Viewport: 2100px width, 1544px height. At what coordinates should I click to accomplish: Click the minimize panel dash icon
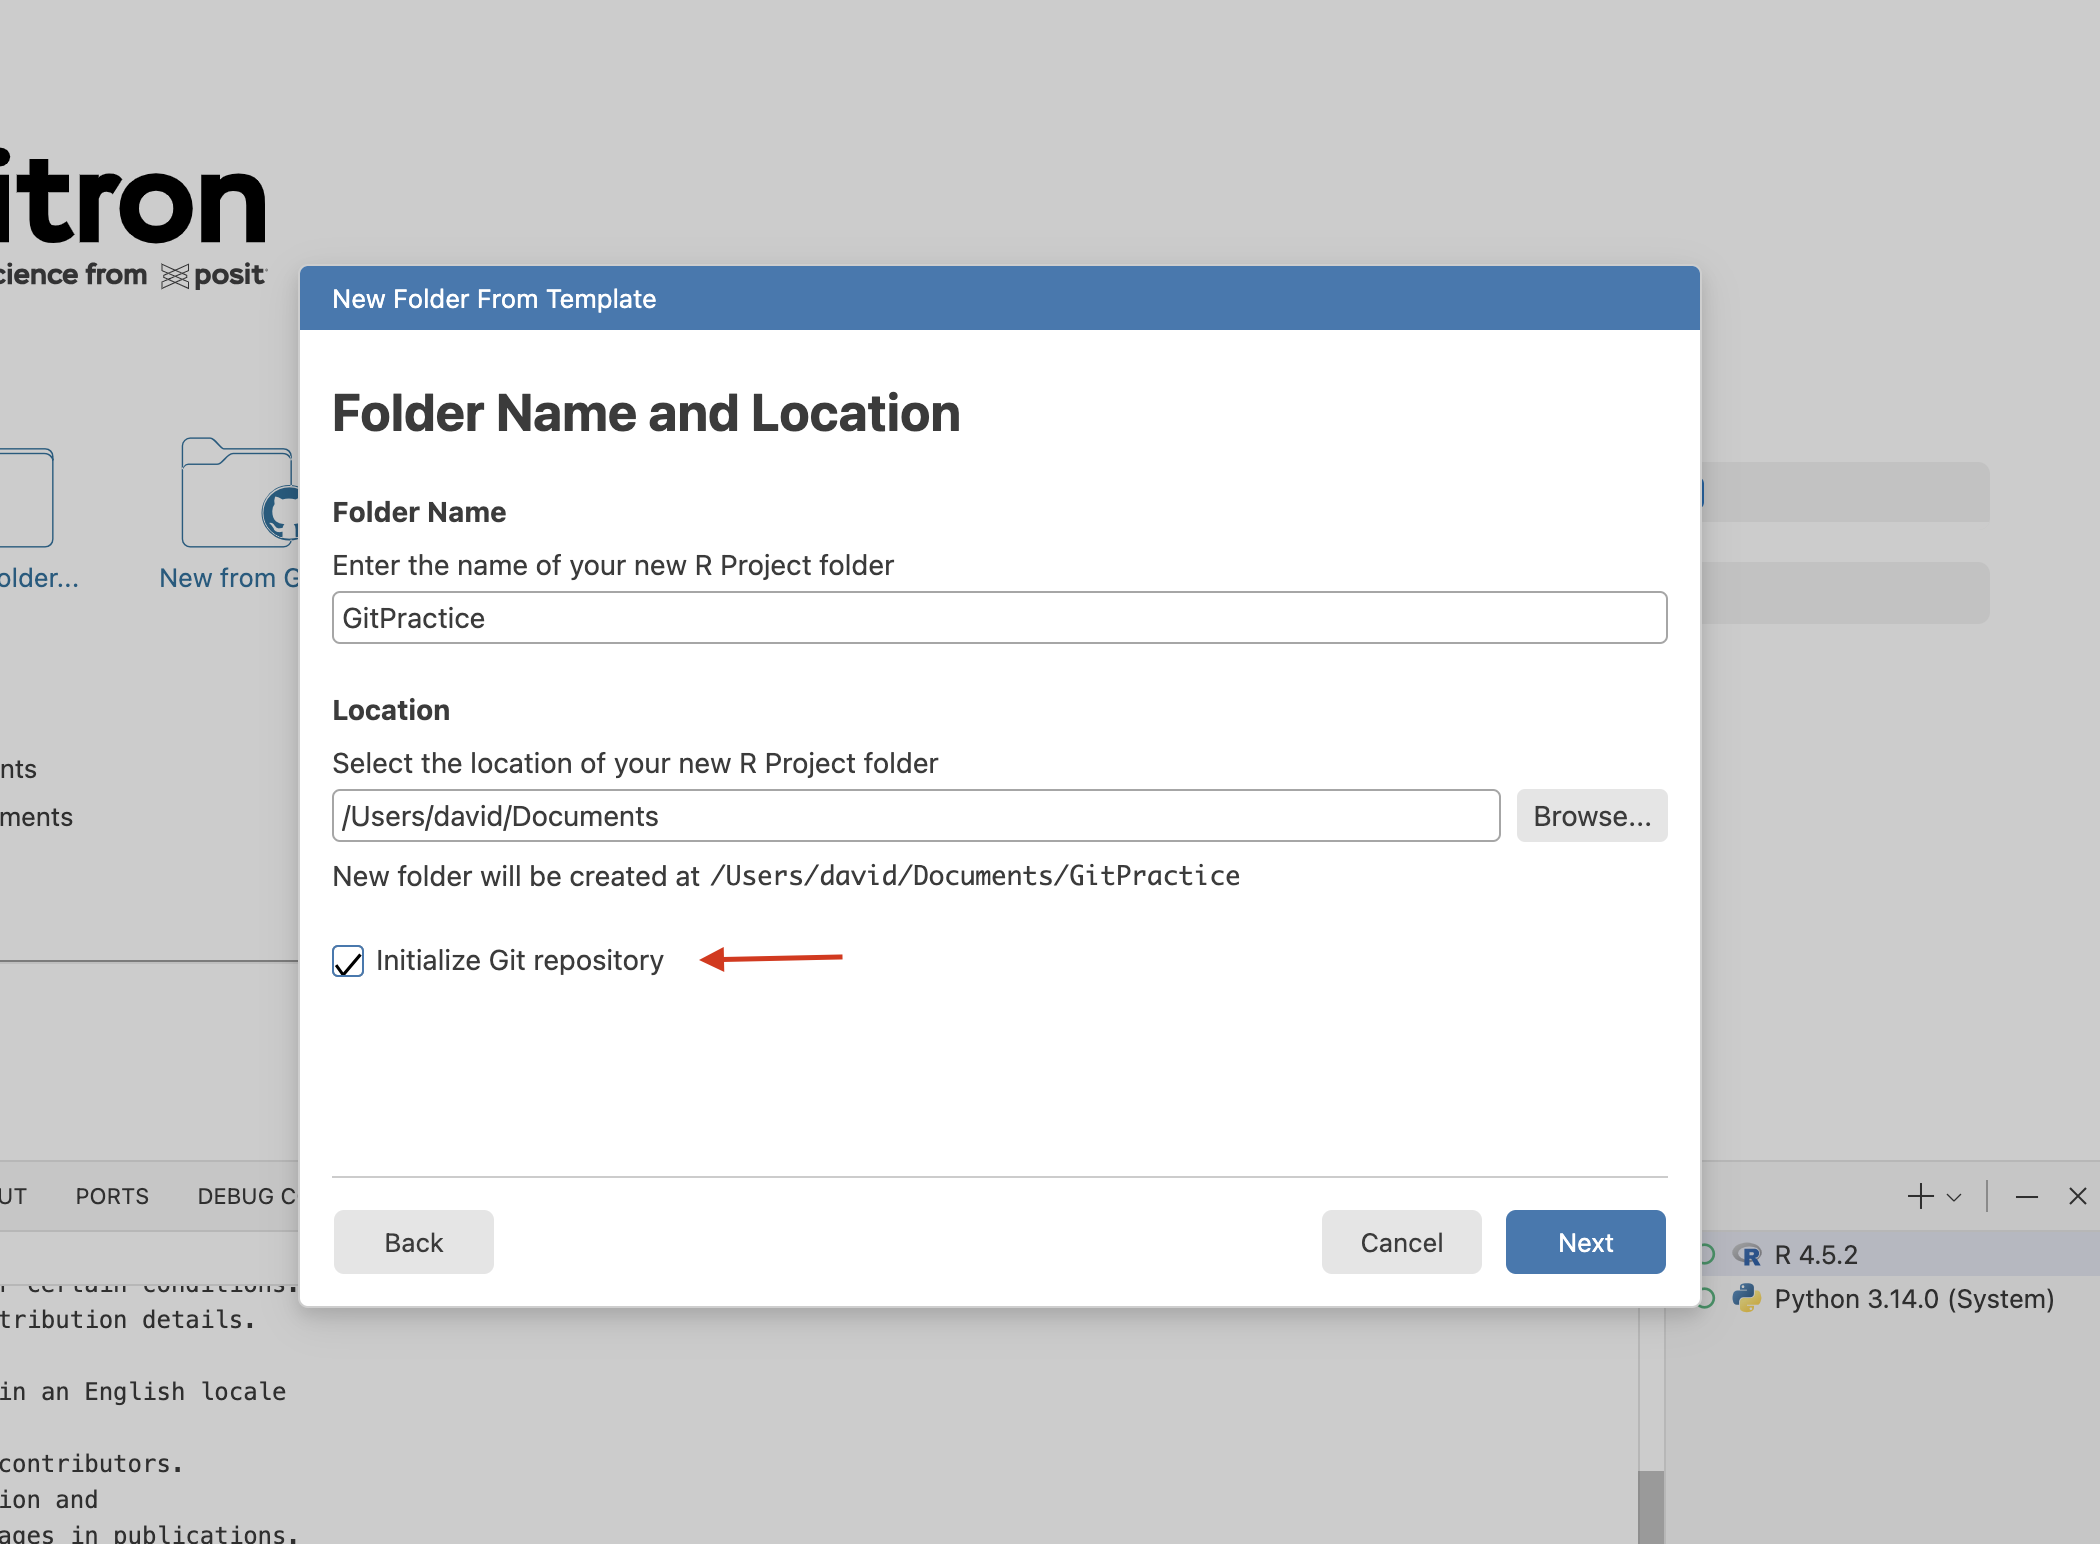(x=2027, y=1196)
